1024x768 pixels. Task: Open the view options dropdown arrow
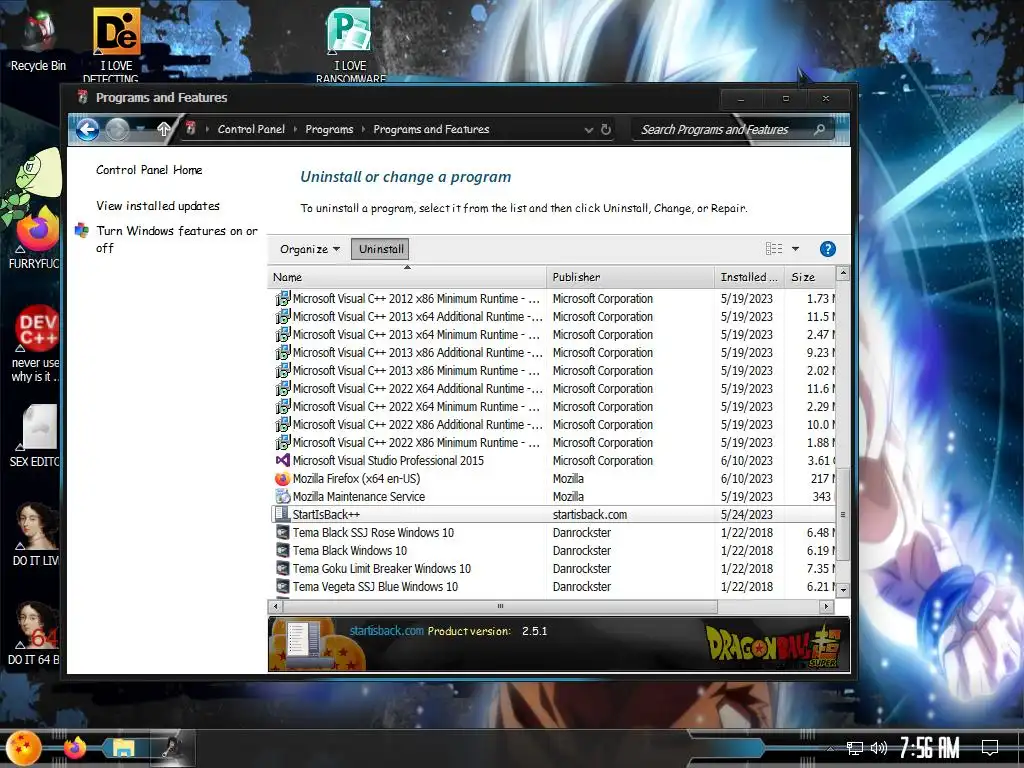(795, 249)
